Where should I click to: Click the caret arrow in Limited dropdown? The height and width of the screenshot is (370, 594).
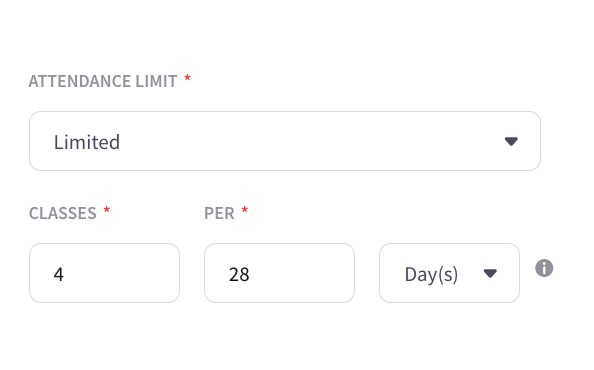tap(511, 142)
